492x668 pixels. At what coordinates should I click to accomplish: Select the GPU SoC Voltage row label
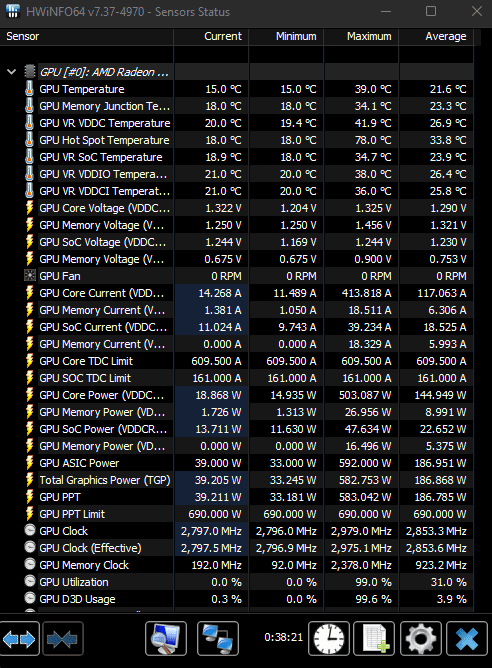103,242
